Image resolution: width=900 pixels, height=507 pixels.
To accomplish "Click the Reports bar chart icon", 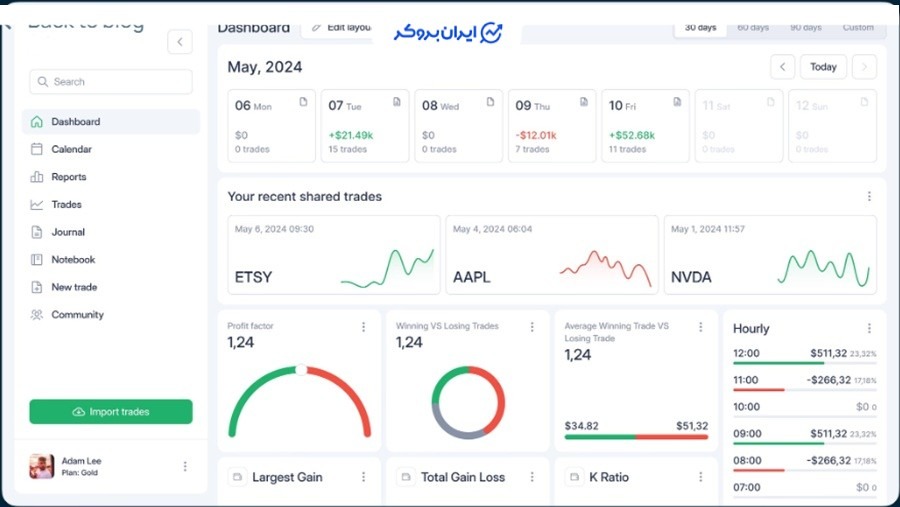I will (37, 177).
